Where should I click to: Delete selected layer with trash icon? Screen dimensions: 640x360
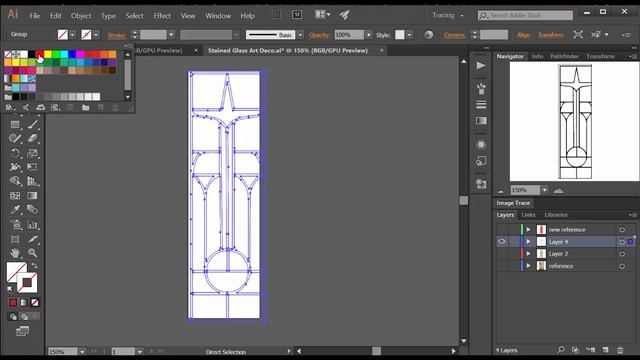[620, 350]
